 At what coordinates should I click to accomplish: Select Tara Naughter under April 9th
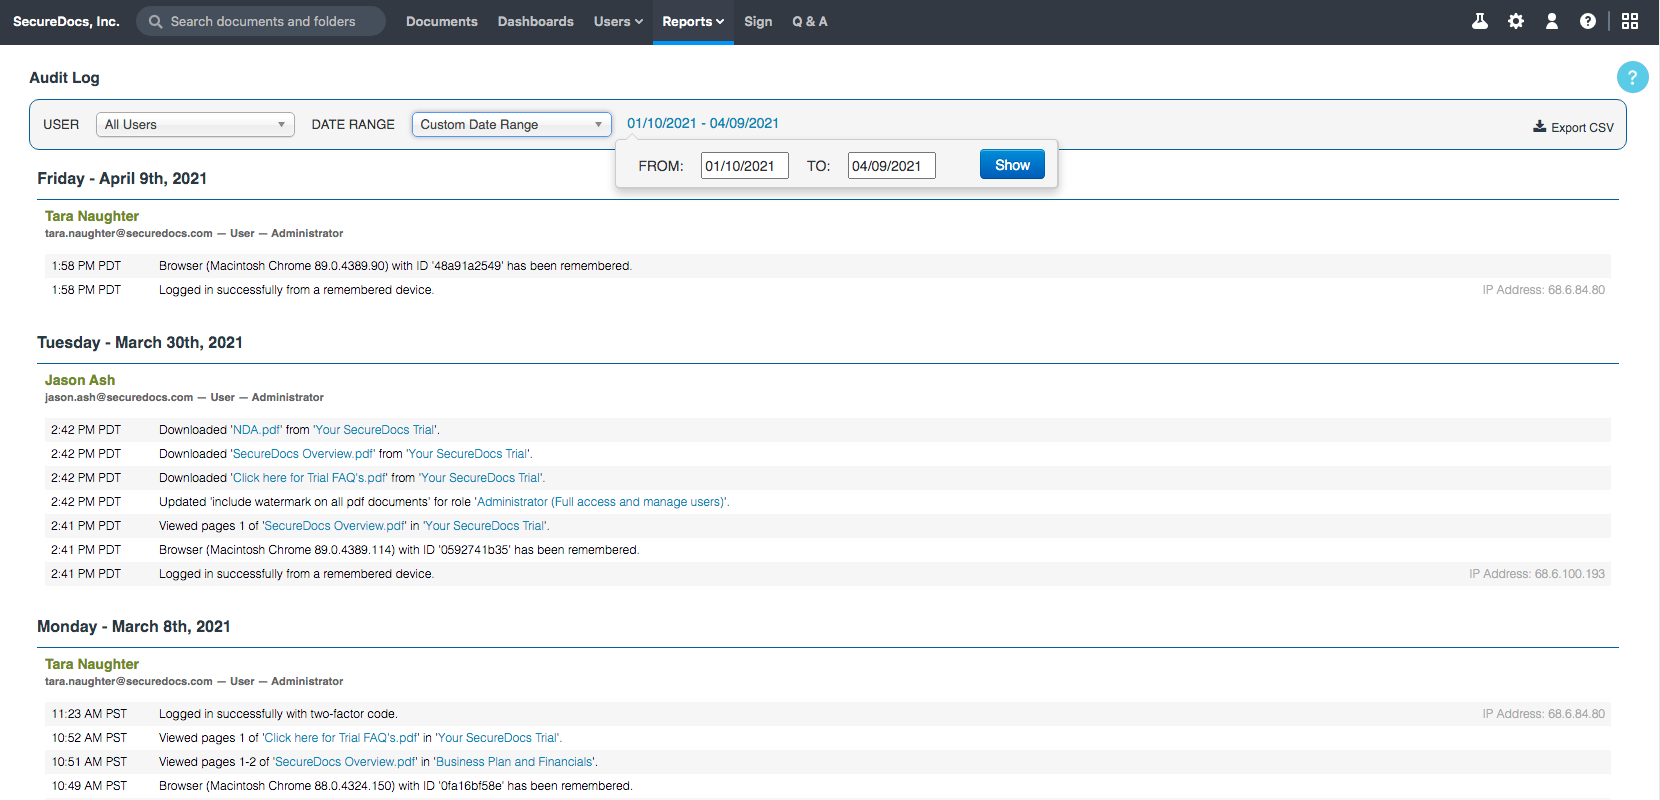pos(92,216)
